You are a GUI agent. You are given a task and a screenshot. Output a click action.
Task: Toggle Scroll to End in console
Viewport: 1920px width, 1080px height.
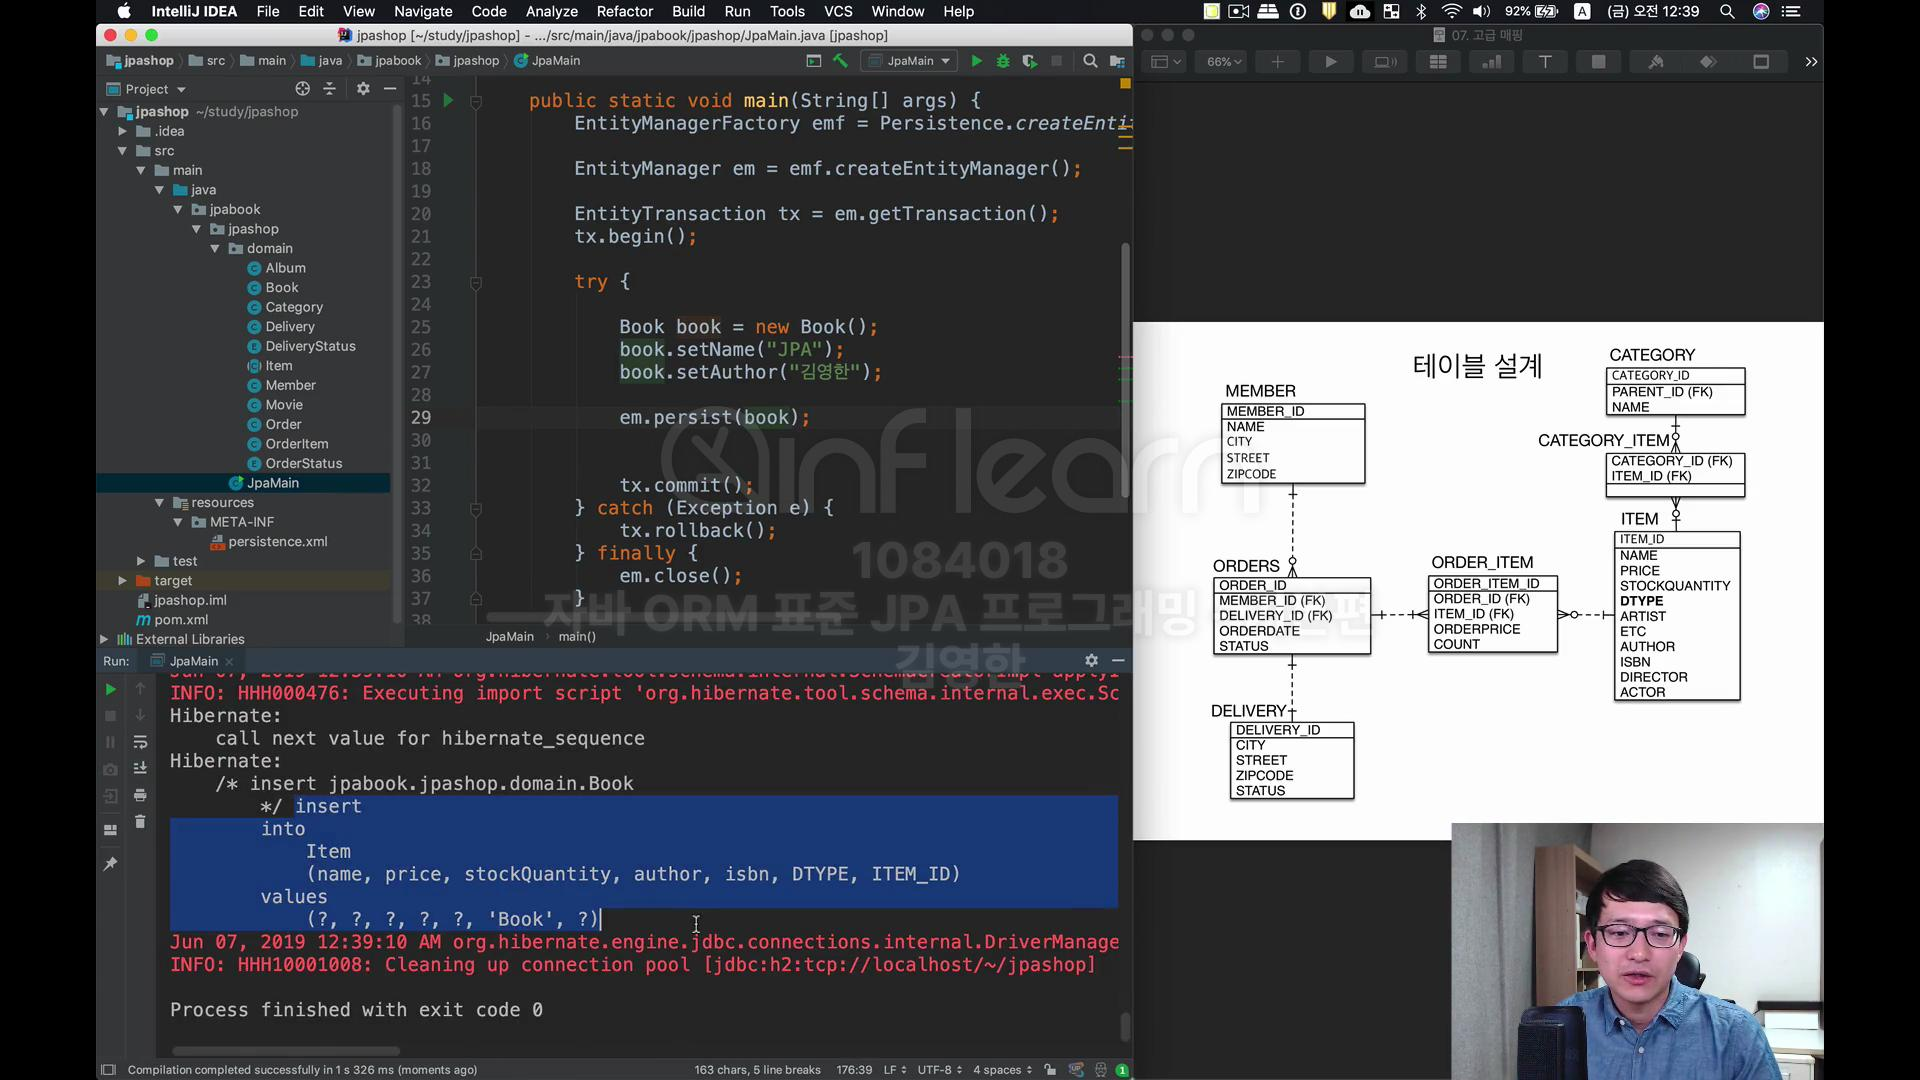click(x=140, y=768)
